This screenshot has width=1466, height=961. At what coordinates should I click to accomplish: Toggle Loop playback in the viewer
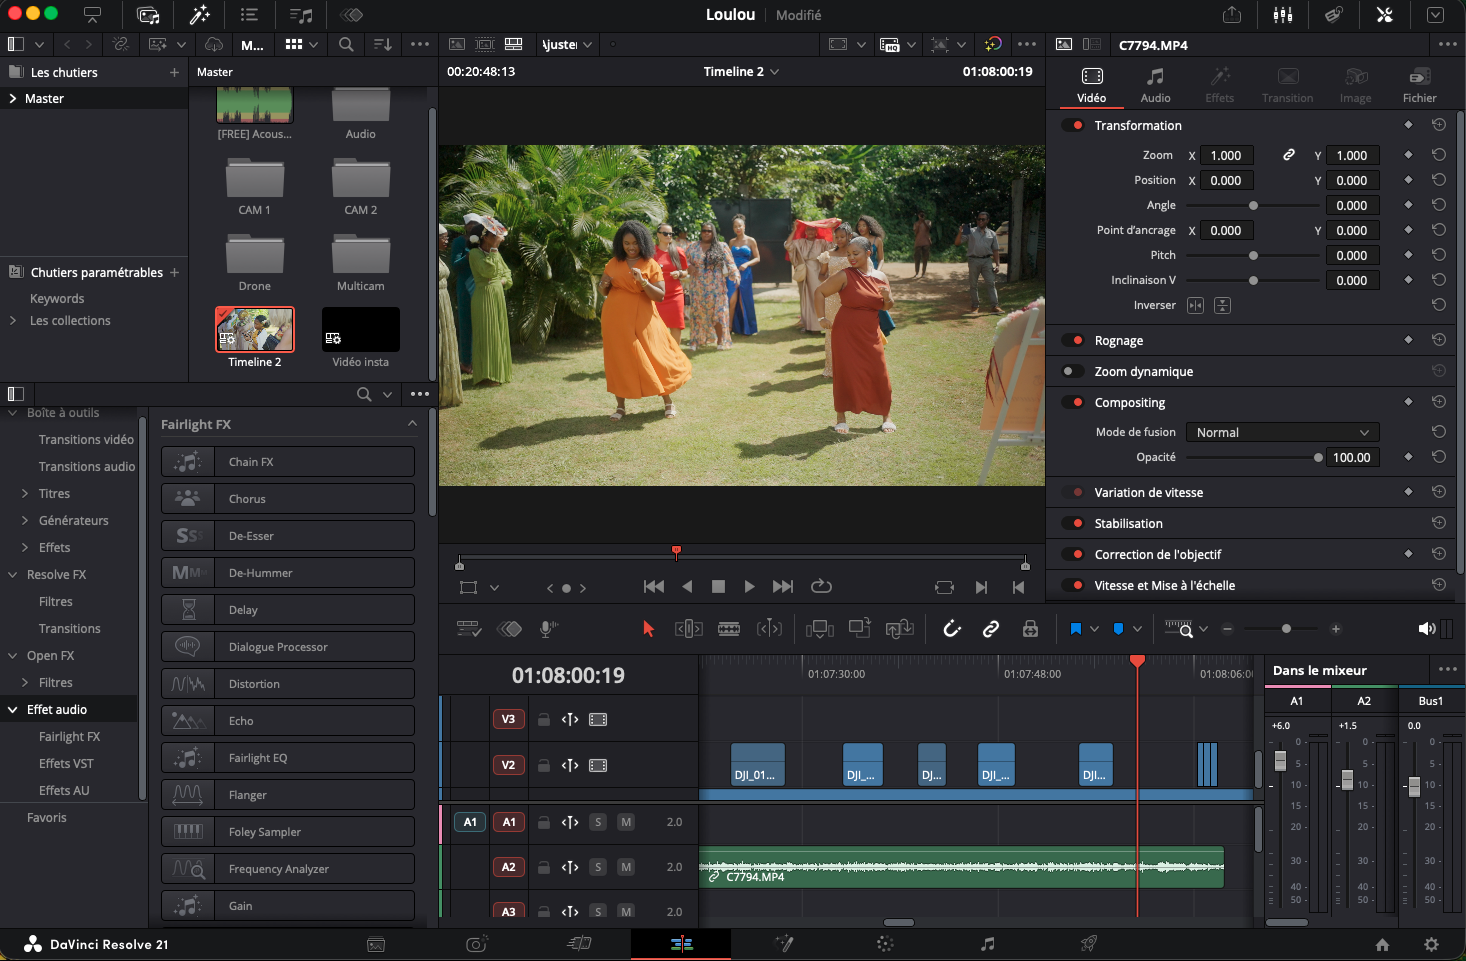point(821,587)
